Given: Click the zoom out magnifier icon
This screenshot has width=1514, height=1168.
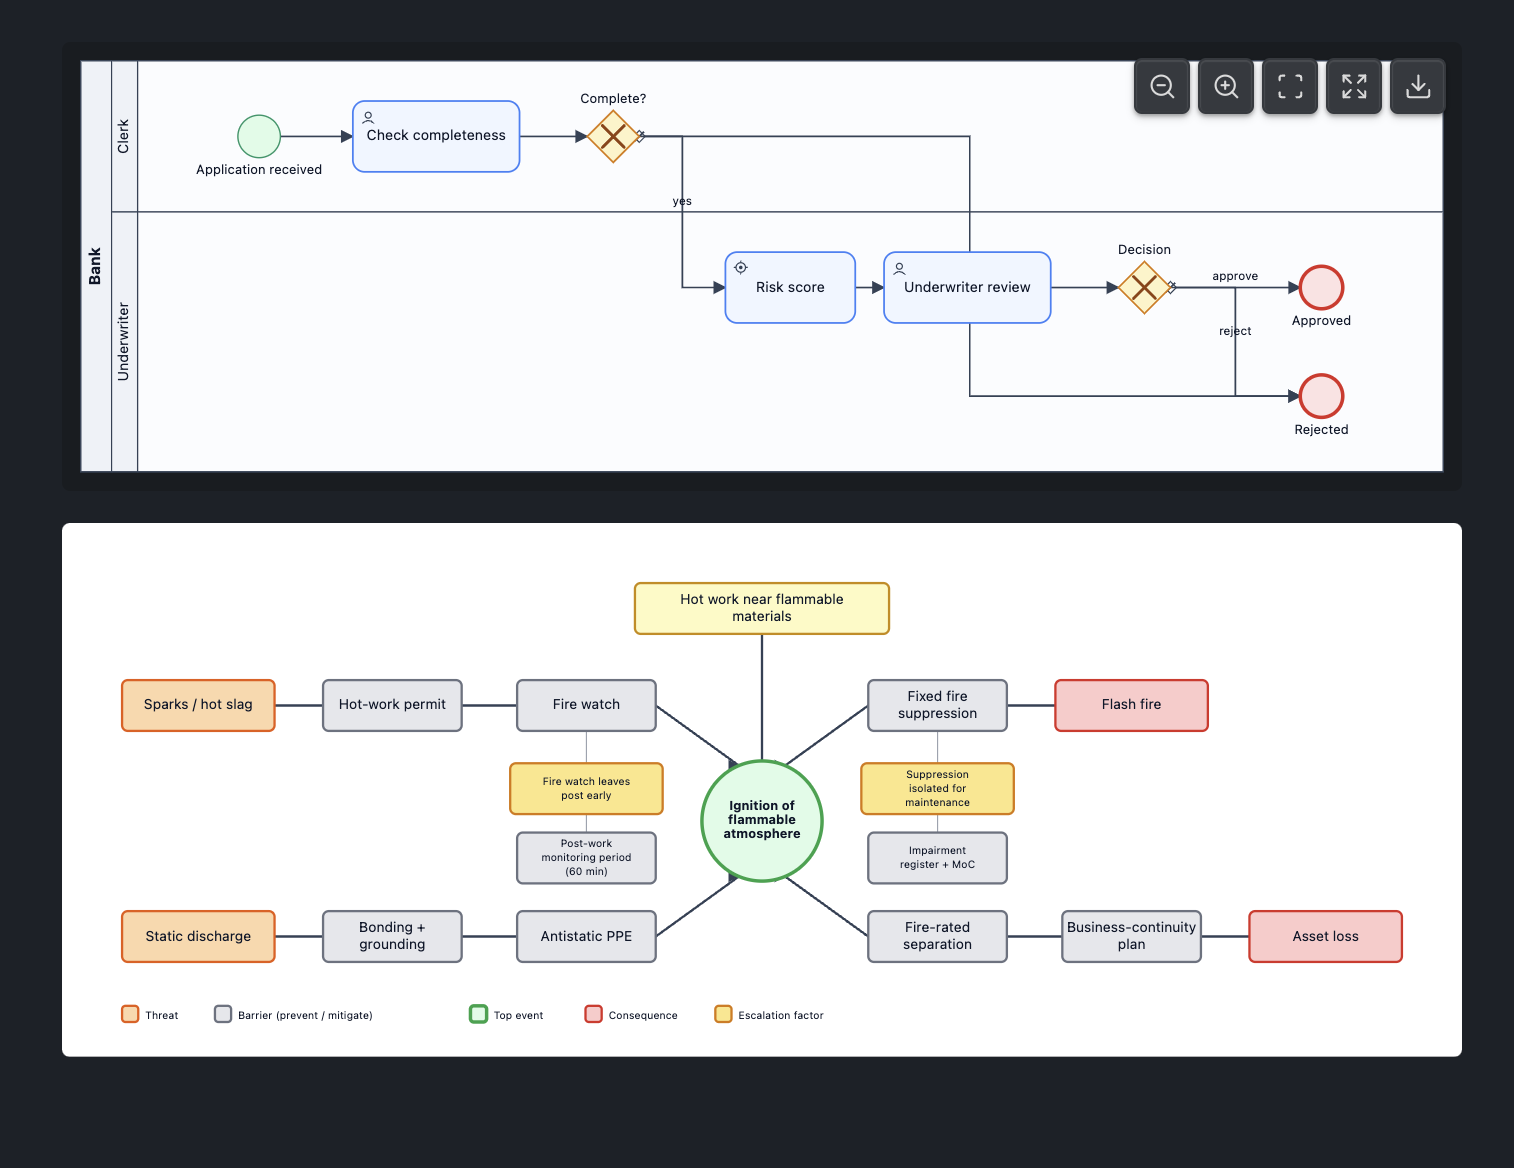Looking at the screenshot, I should tap(1162, 86).
